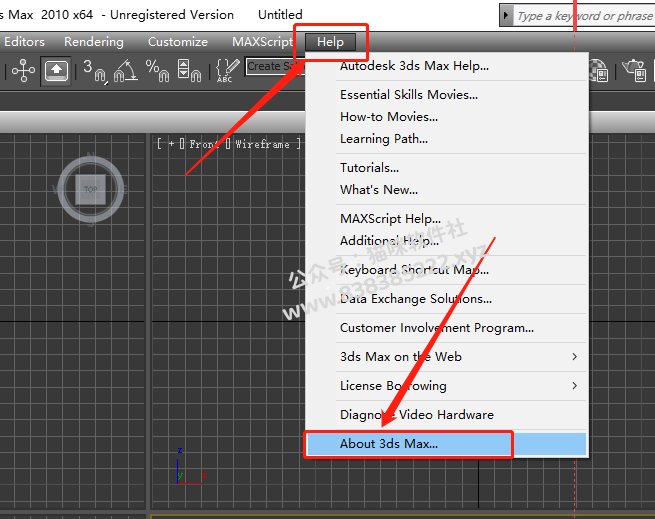Click the viewport [+] general label

pyautogui.click(x=171, y=144)
